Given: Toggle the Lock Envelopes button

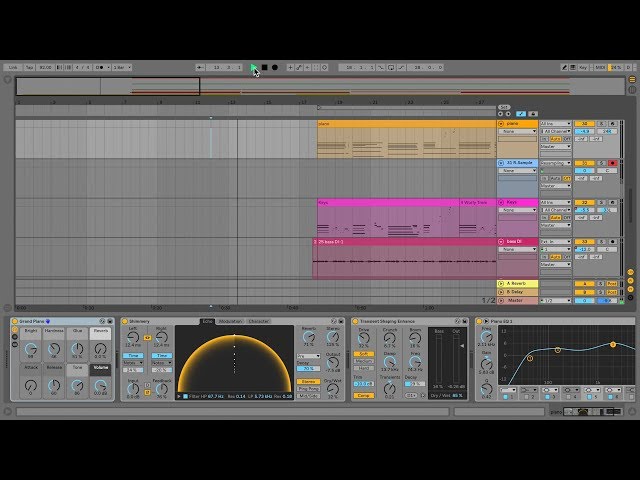Looking at the screenshot, I should click(x=533, y=114).
